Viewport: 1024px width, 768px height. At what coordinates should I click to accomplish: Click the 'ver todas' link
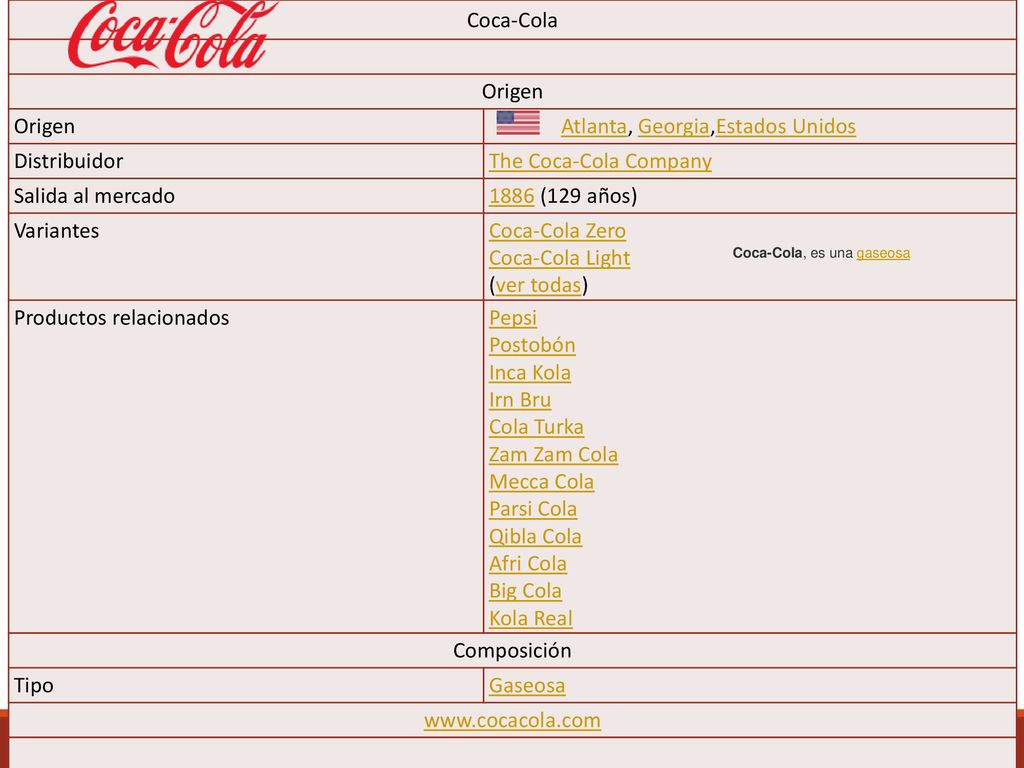pos(538,285)
